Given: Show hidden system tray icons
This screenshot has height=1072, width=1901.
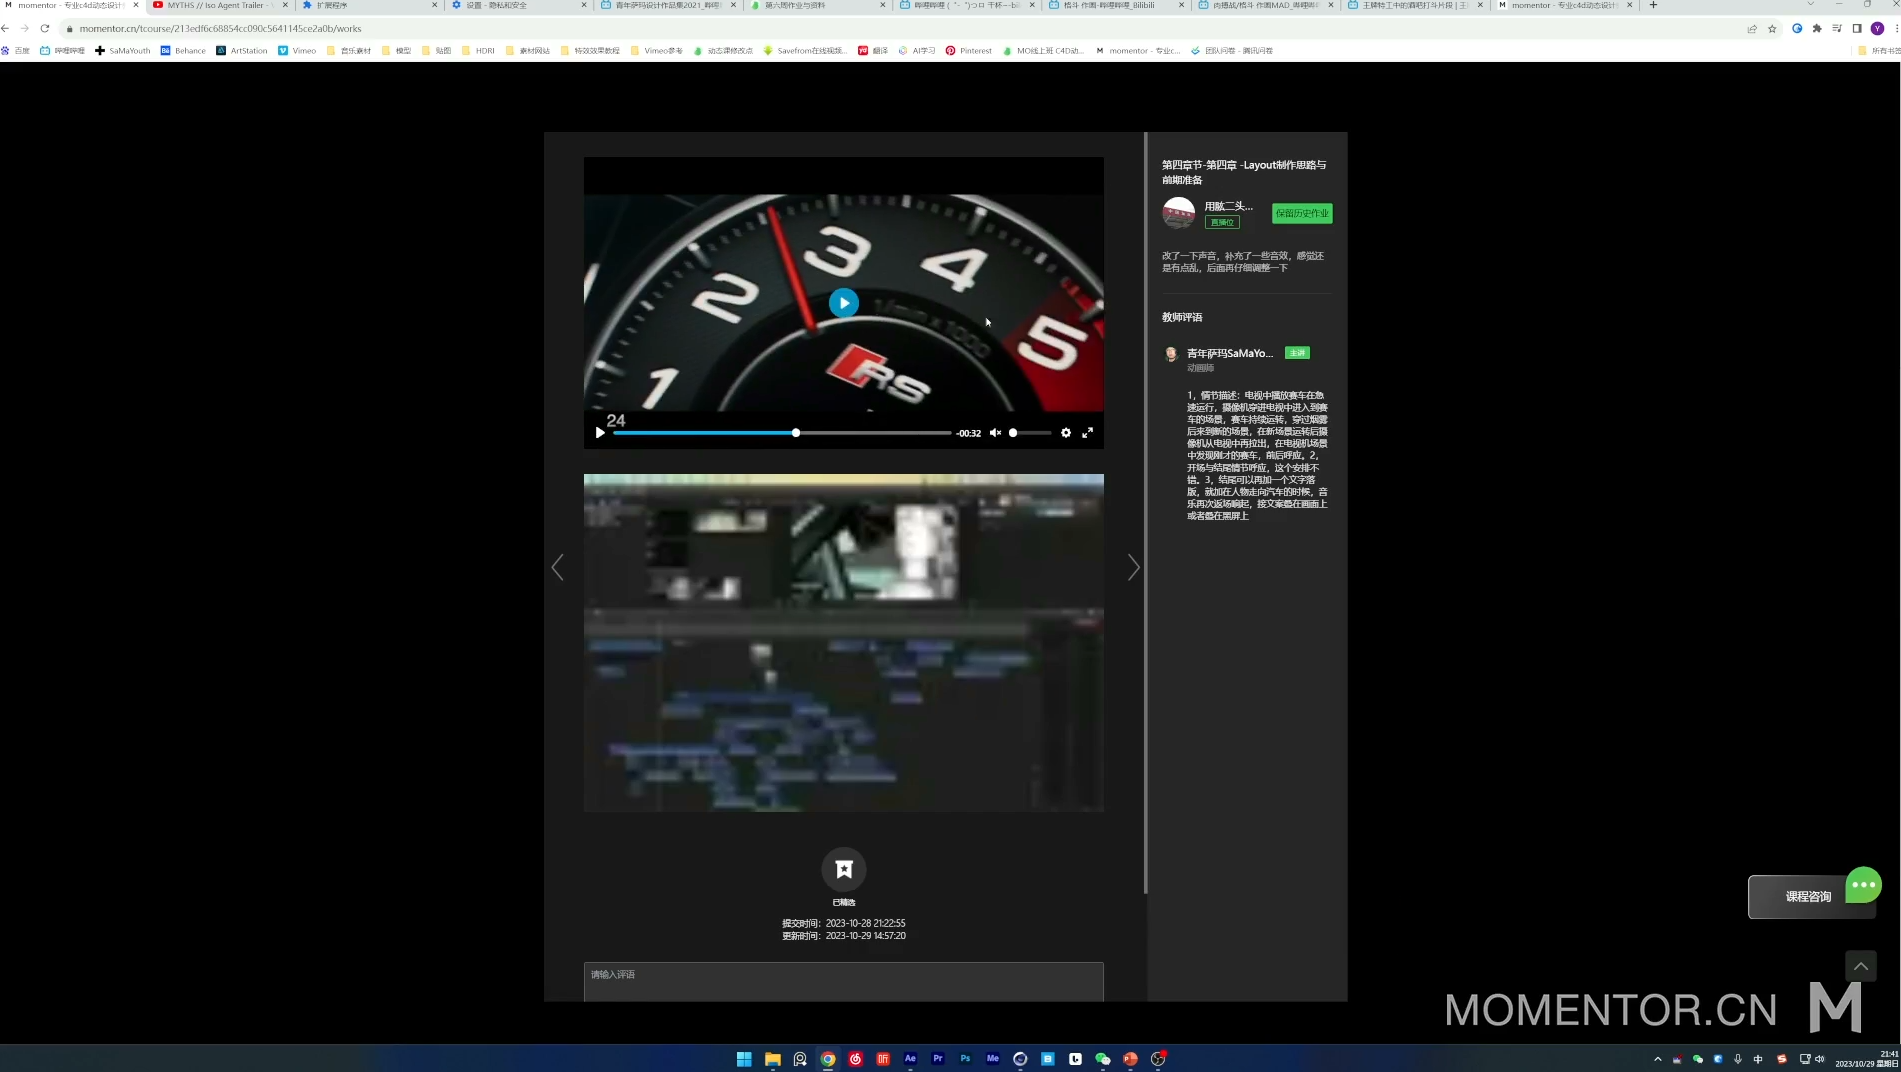Looking at the screenshot, I should pos(1657,1059).
